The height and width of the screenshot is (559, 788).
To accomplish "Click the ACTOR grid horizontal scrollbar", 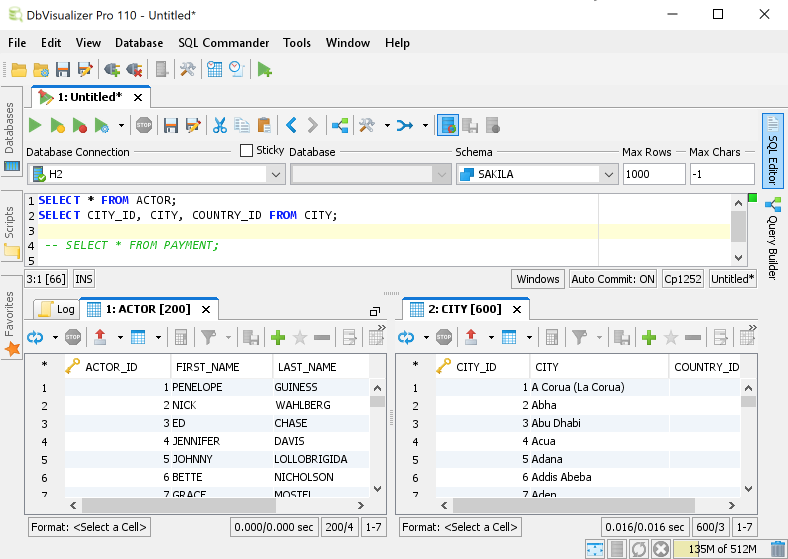I will point(178,505).
